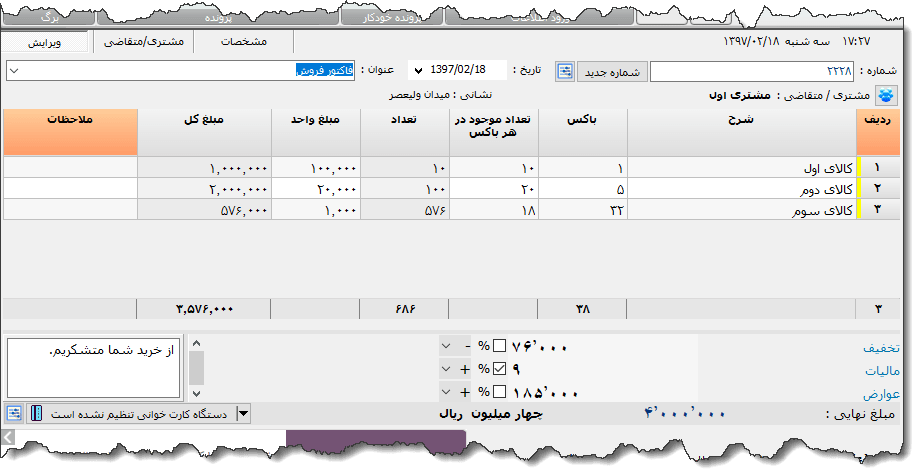Click settings icon beside شماره جدید button

(x=565, y=72)
